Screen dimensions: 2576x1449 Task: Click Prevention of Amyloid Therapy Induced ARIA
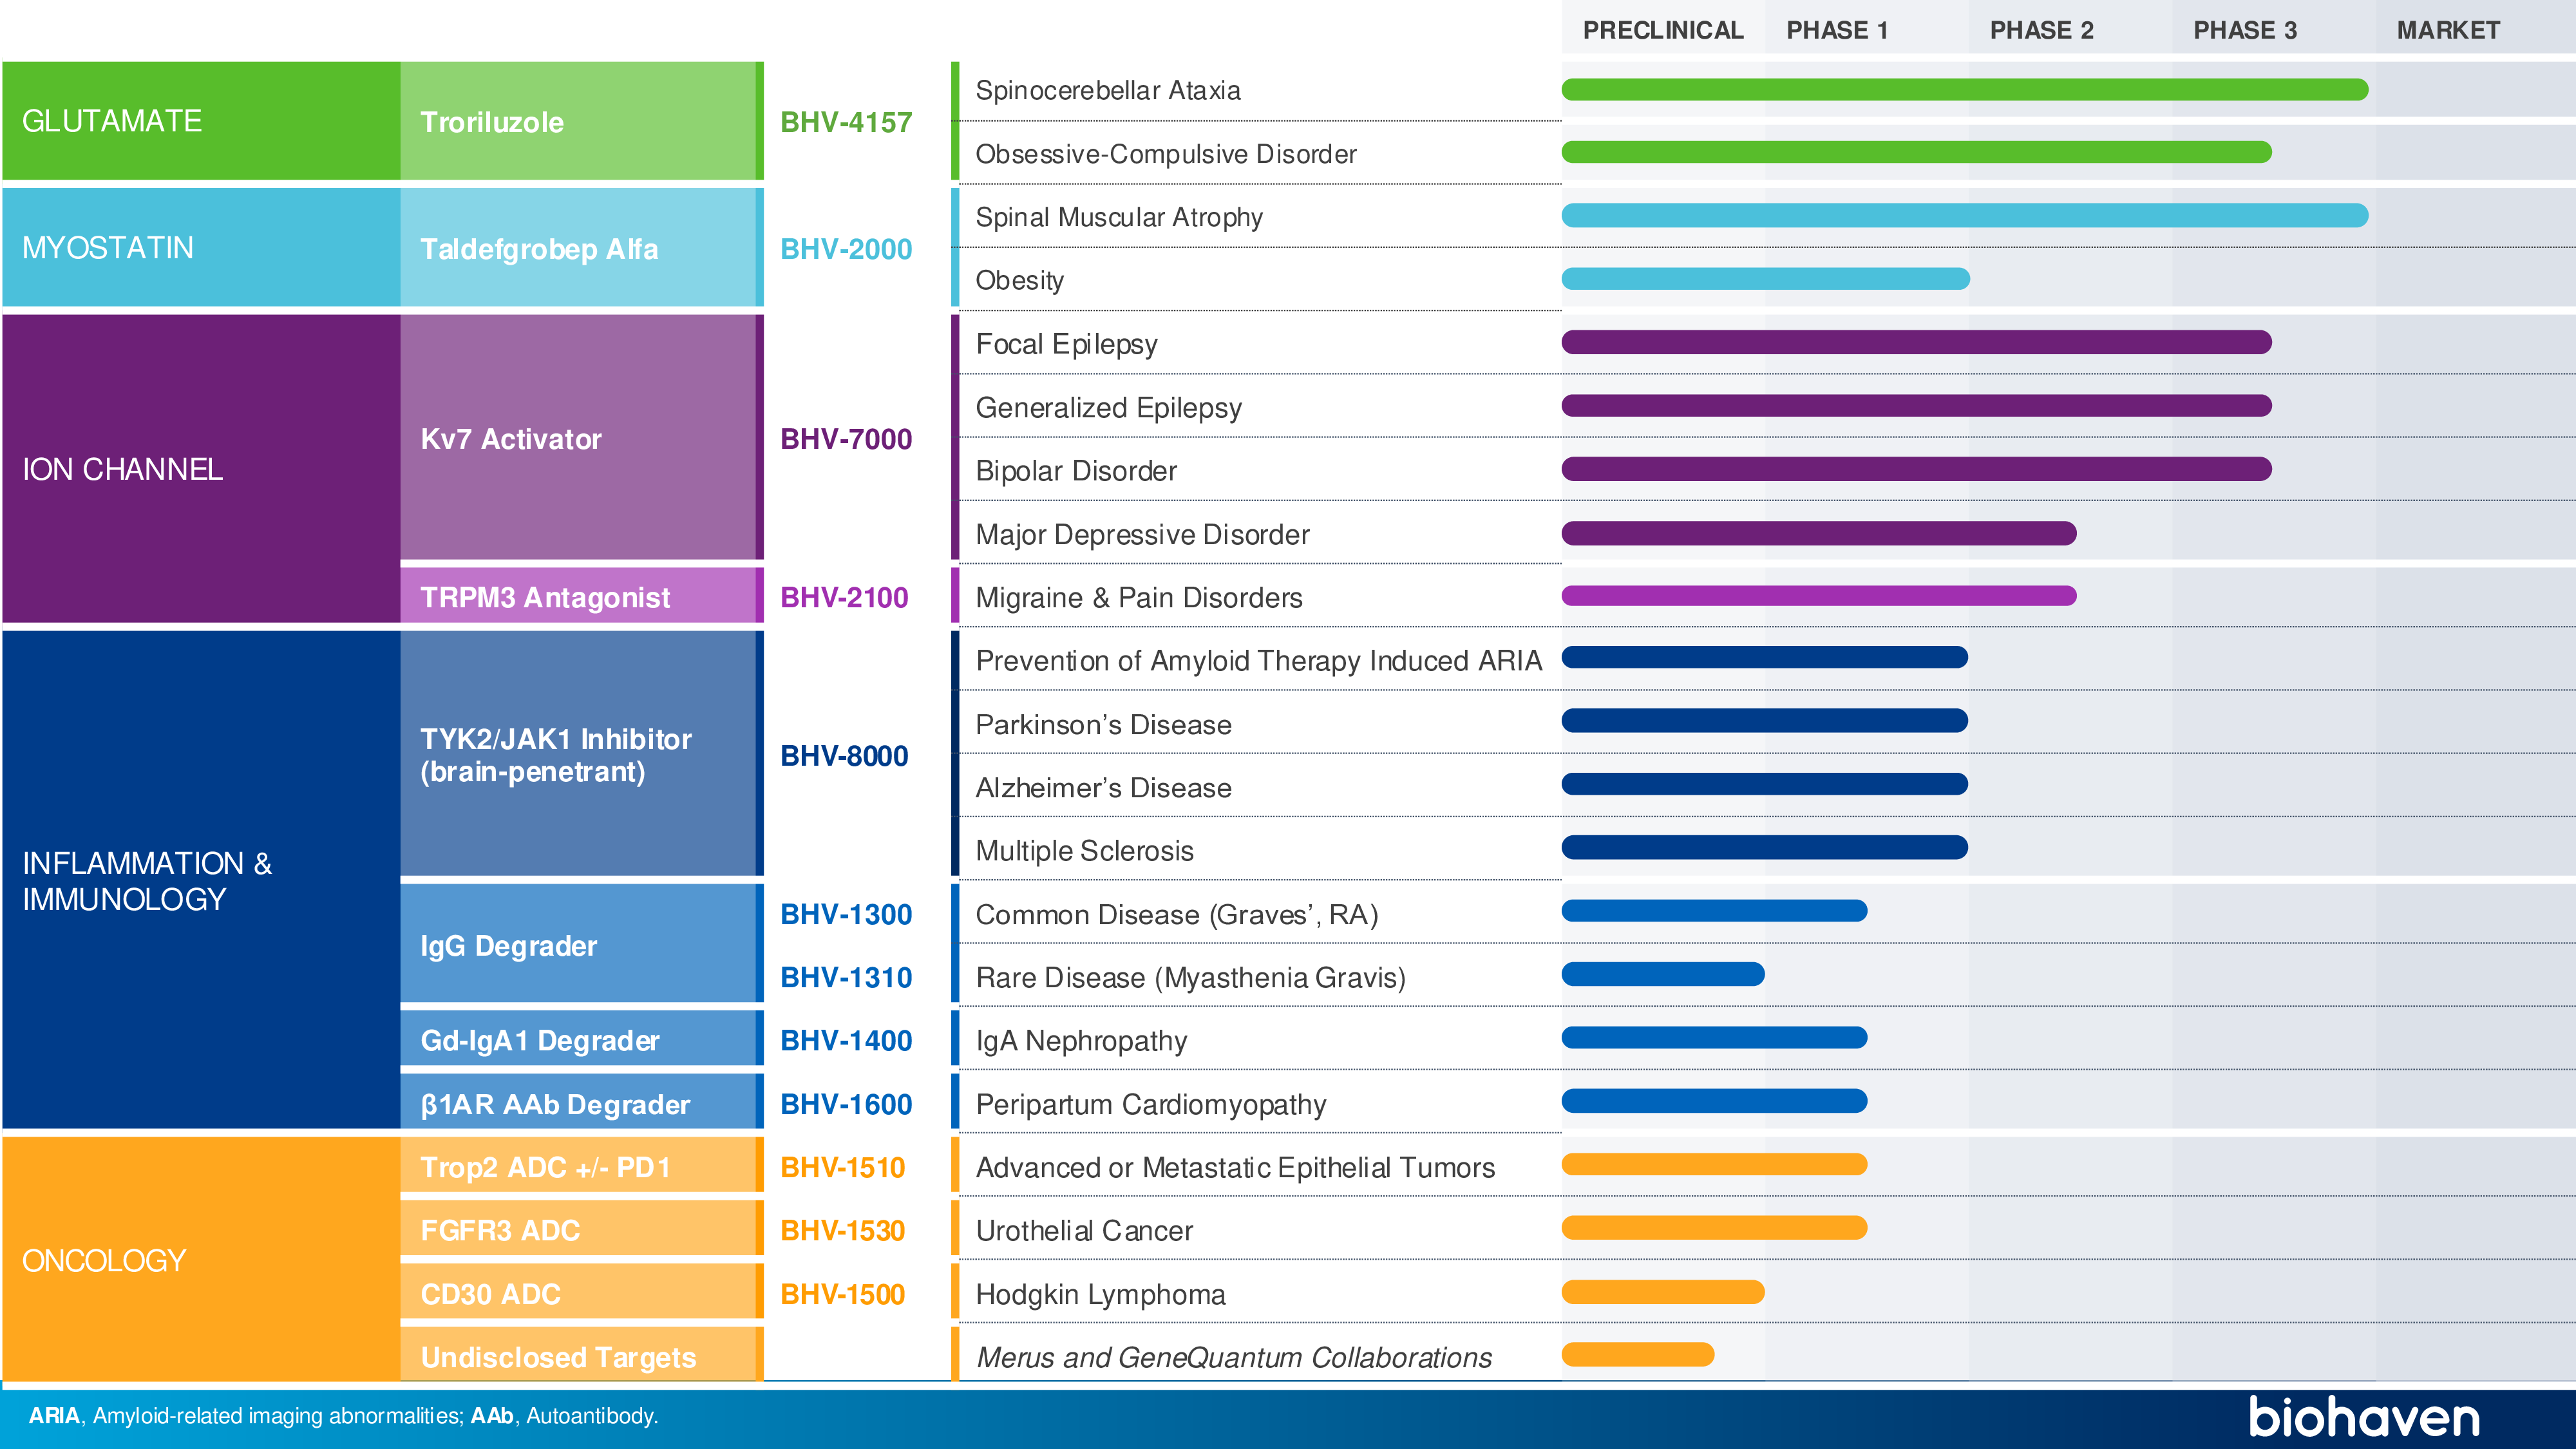pos(1259,660)
